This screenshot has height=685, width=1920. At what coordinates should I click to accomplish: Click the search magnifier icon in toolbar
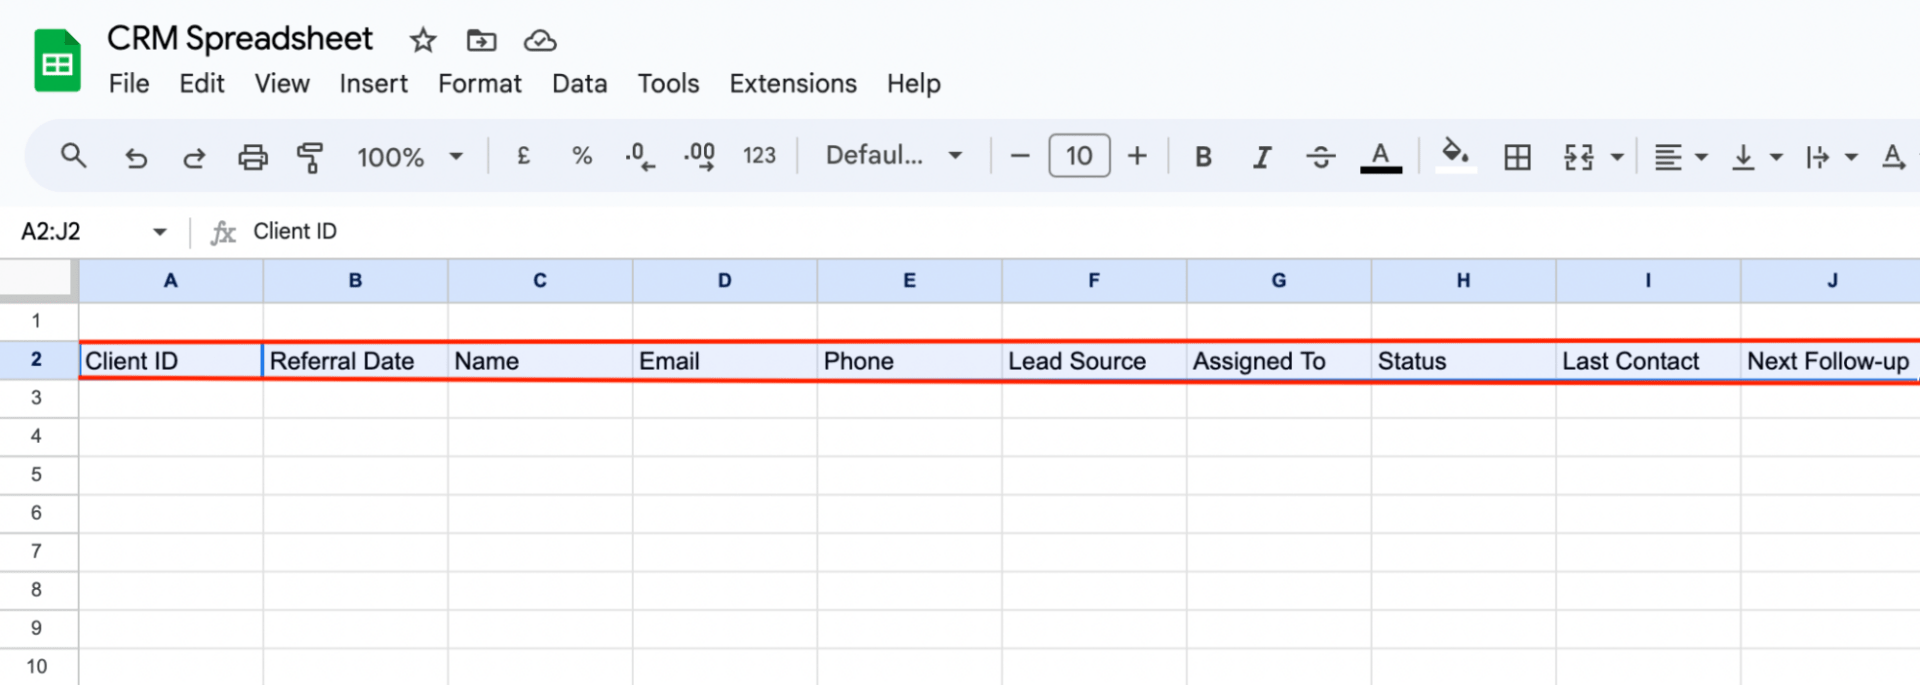73,156
